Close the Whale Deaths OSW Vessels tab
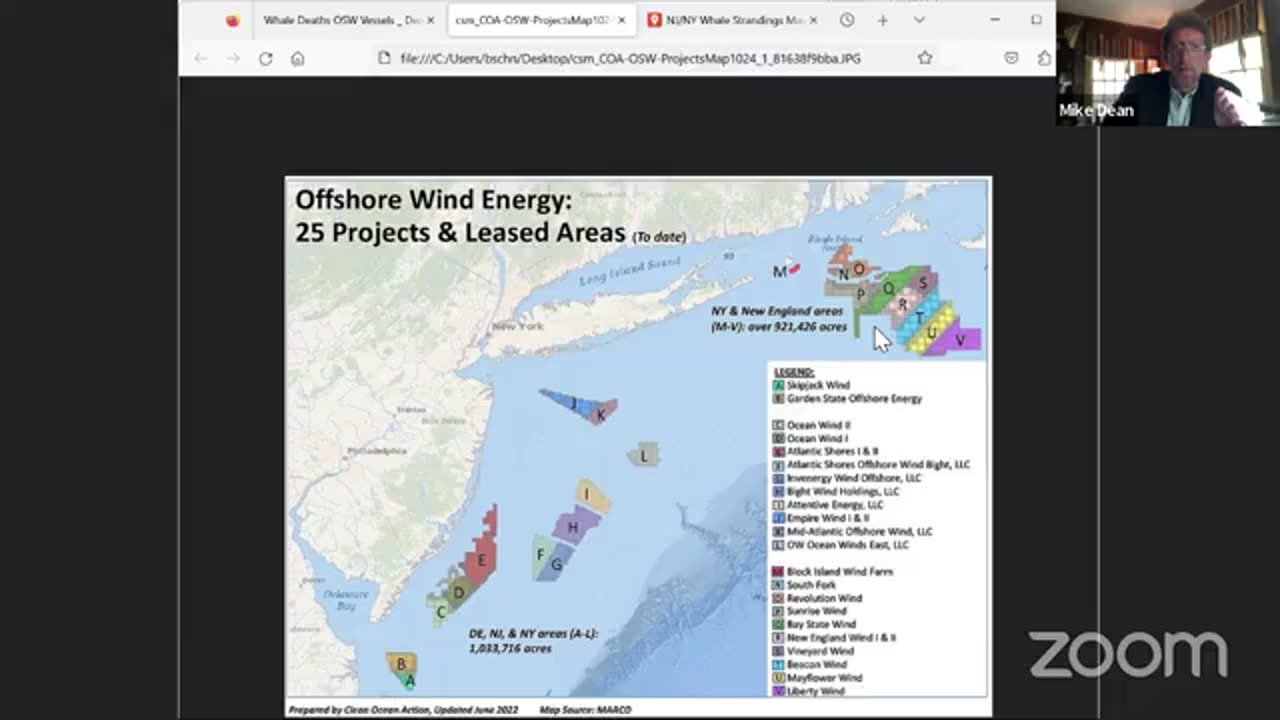This screenshot has width=1280, height=720. (431, 20)
